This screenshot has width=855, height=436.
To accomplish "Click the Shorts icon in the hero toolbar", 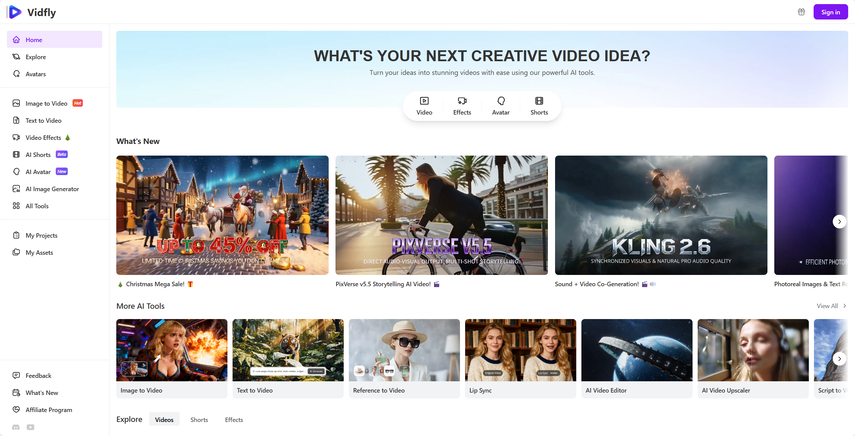I will pos(539,101).
